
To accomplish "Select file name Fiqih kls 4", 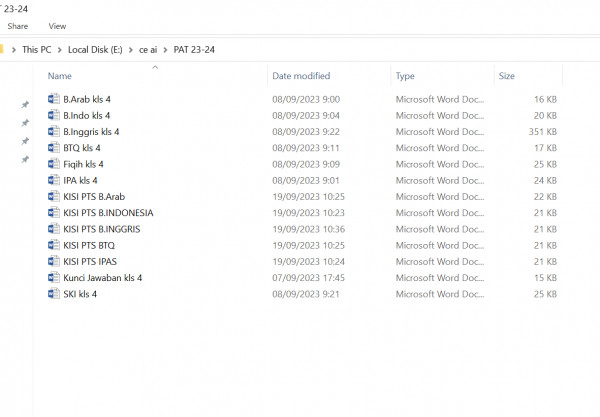I will coord(83,165).
